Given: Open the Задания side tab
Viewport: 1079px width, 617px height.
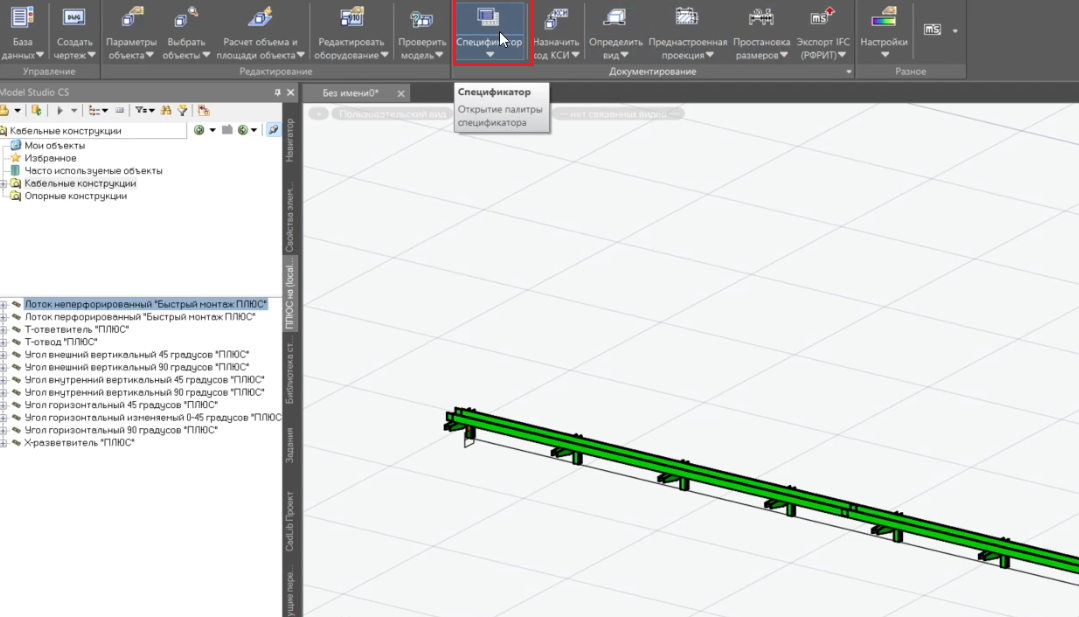Looking at the screenshot, I should point(290,445).
